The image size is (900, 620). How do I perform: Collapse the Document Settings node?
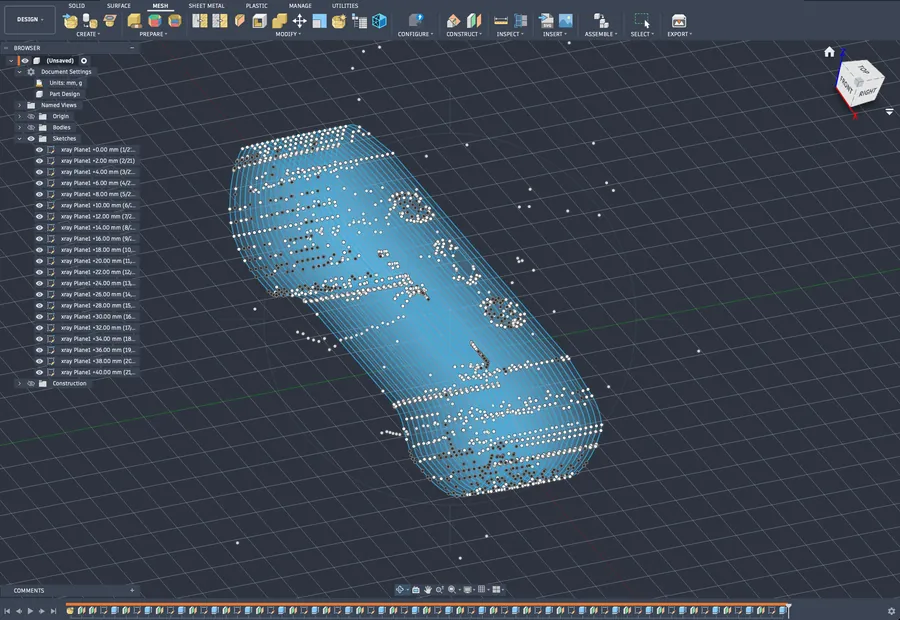pos(20,72)
